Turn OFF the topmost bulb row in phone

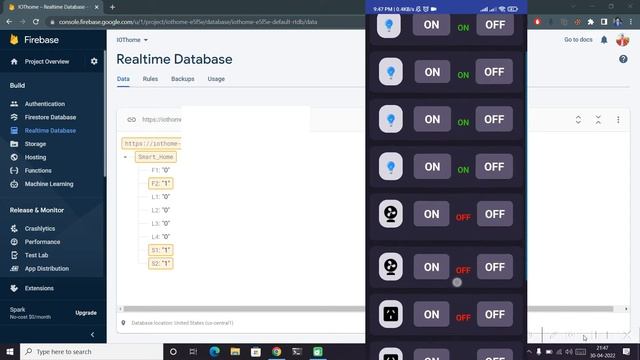pos(495,24)
